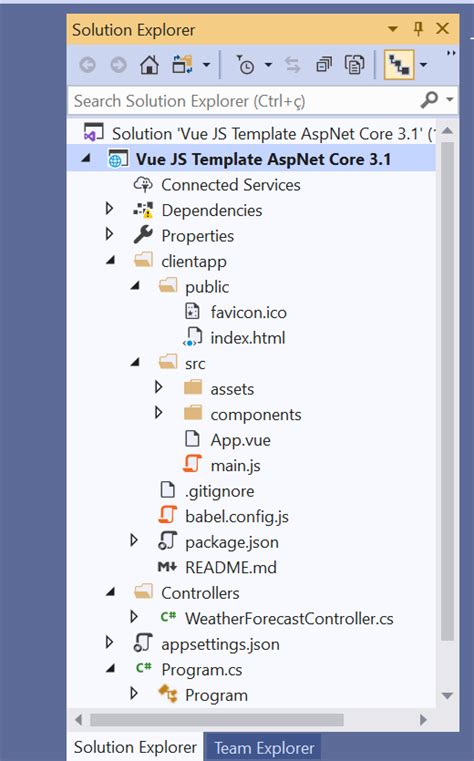Select Connected Services label
474x761 pixels.
click(231, 185)
